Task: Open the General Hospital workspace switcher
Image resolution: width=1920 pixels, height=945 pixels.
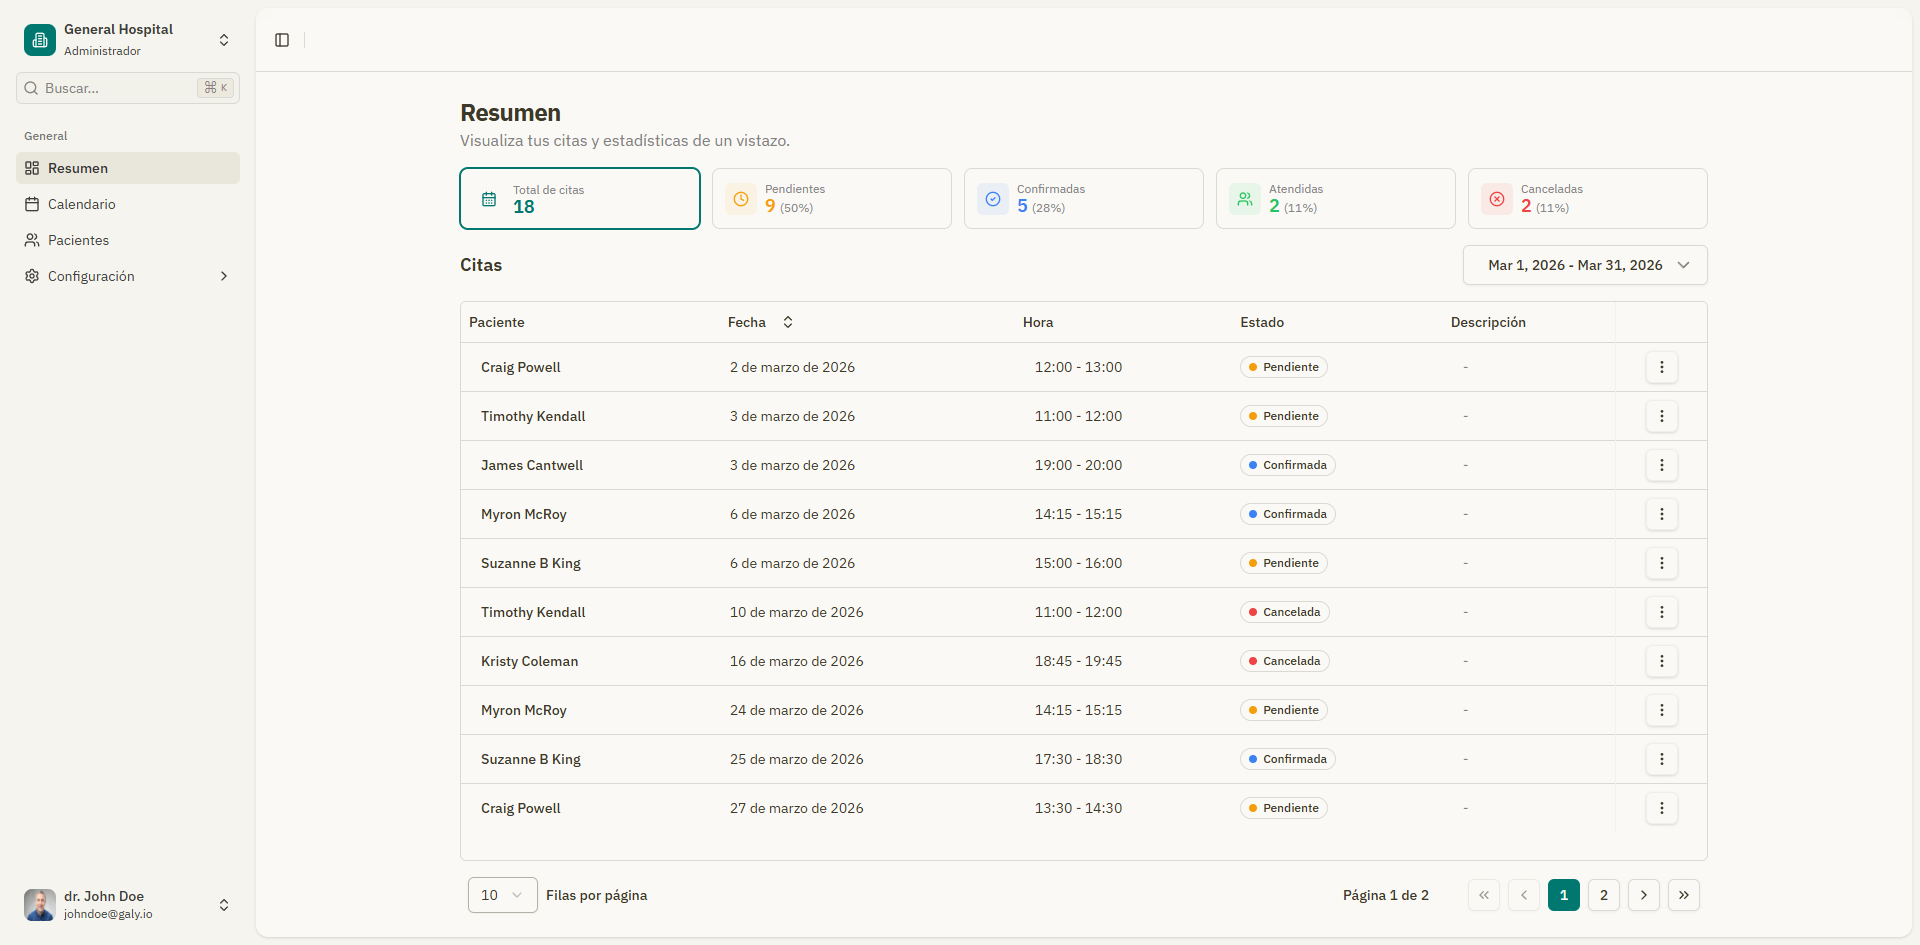Action: click(224, 40)
